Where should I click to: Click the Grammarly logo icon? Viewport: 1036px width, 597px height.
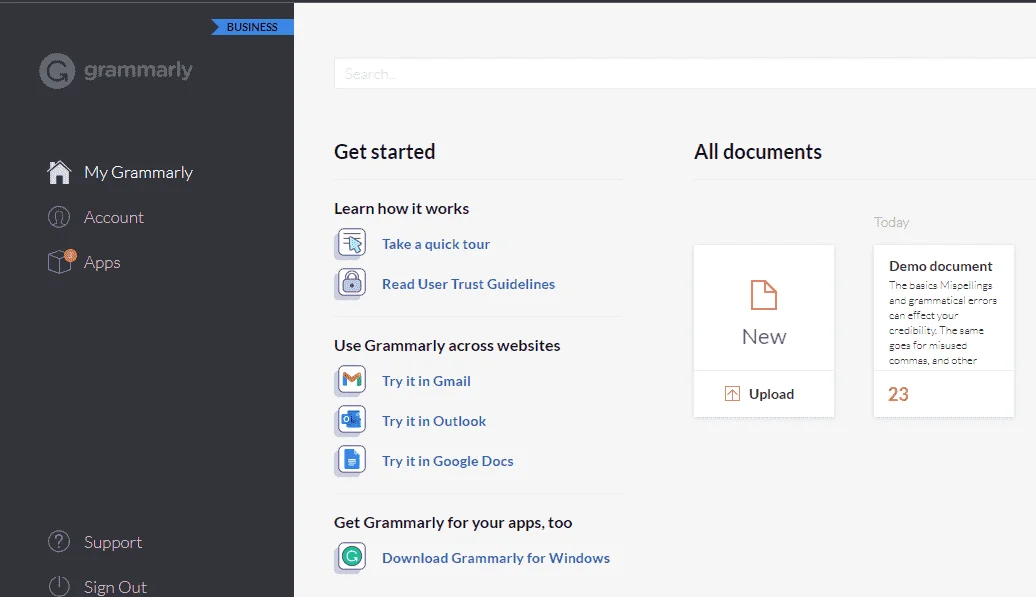point(57,71)
